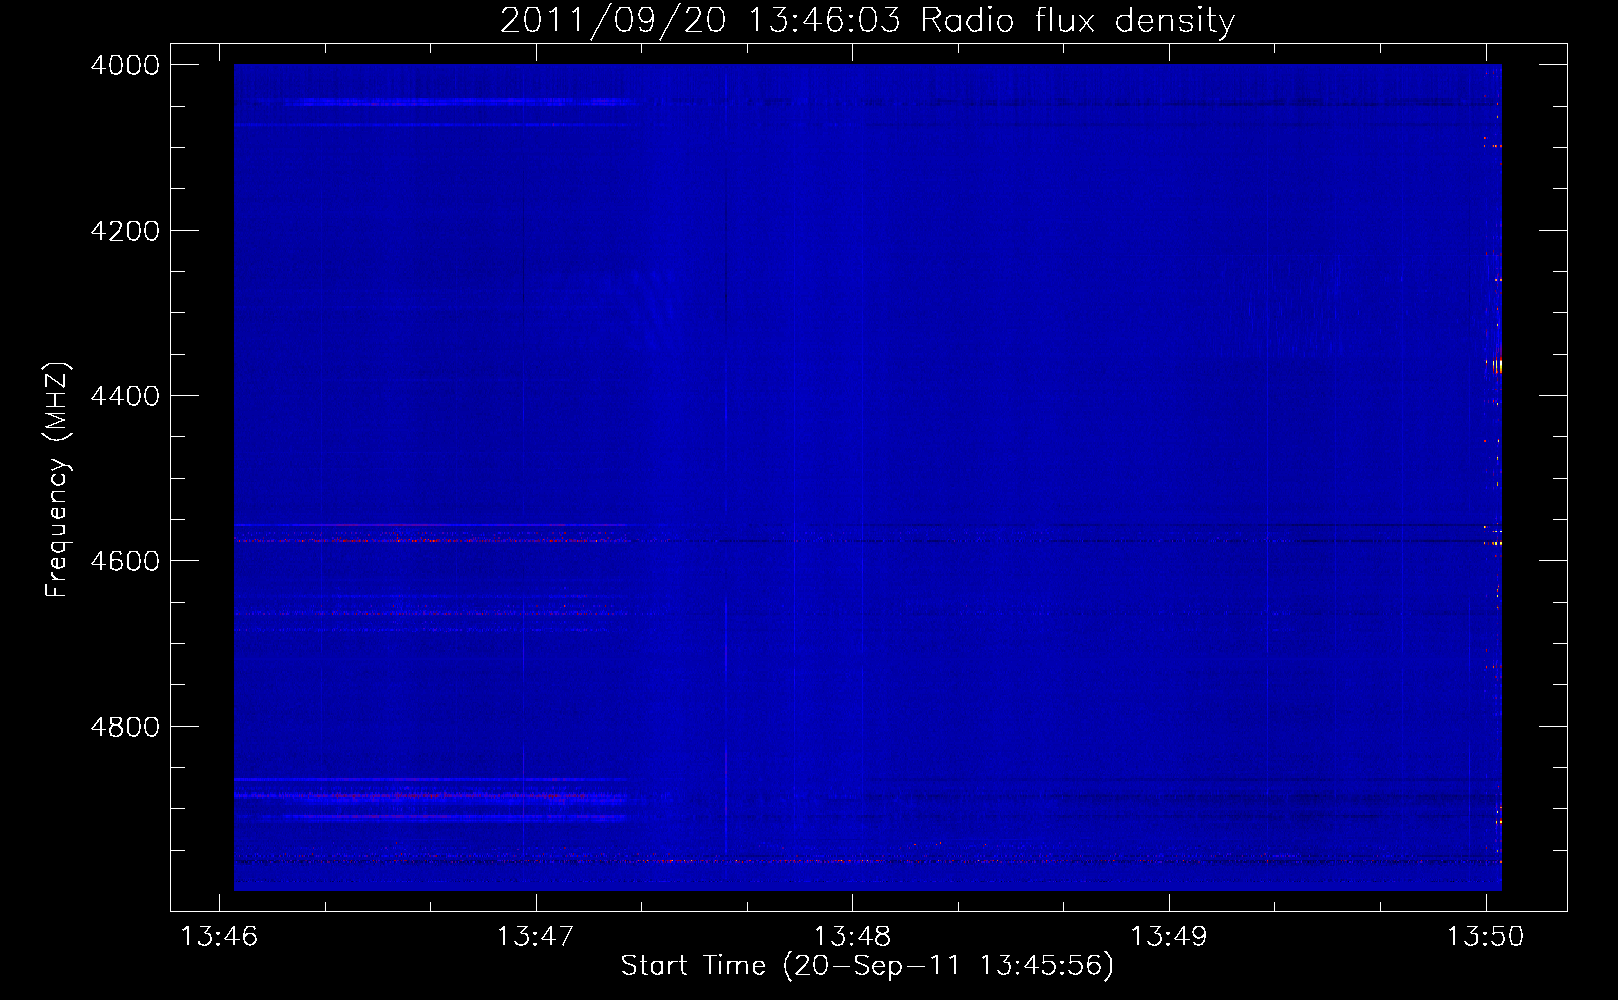Click the 4800 frequency tick label
The image size is (1618, 1000).
(x=125, y=727)
